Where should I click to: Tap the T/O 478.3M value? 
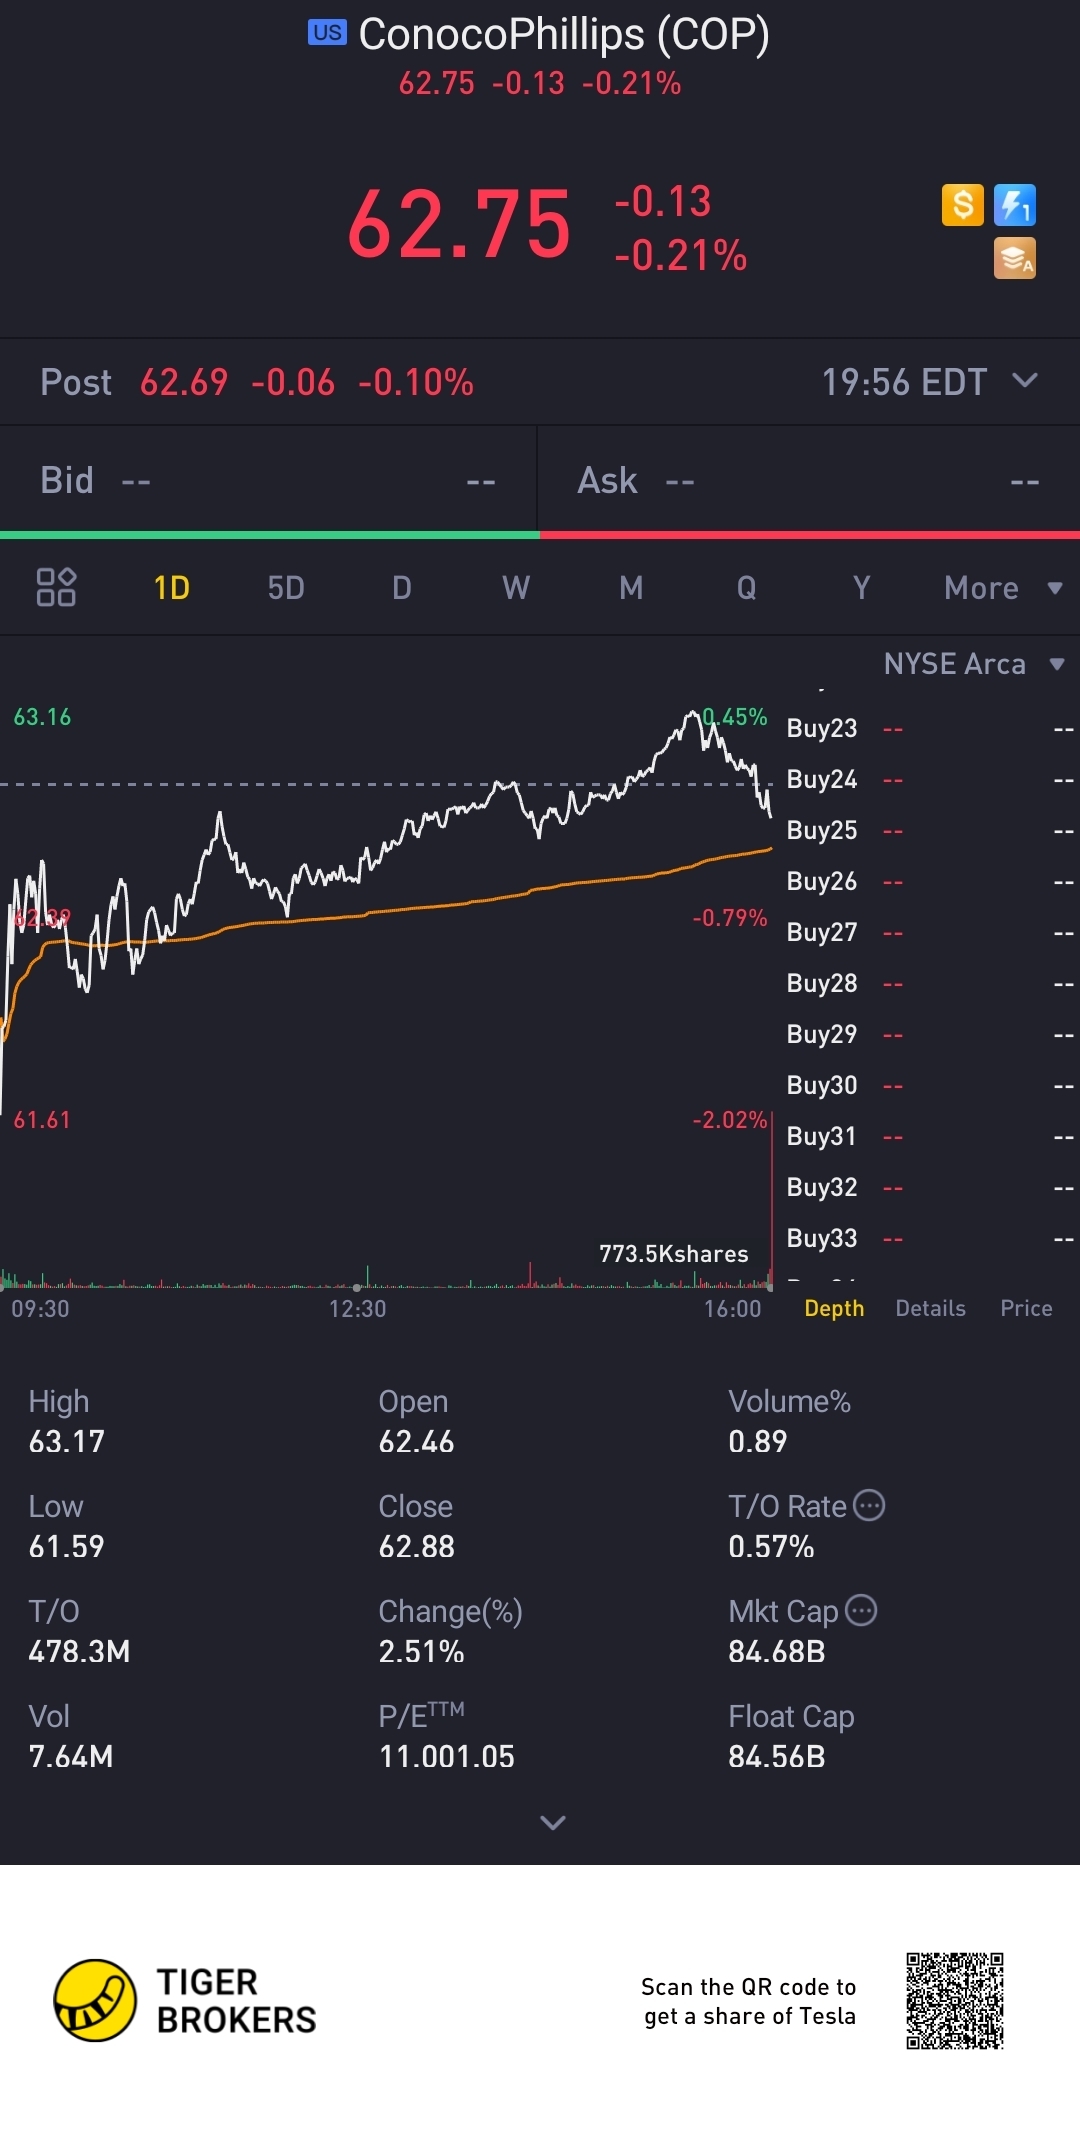pos(79,1651)
